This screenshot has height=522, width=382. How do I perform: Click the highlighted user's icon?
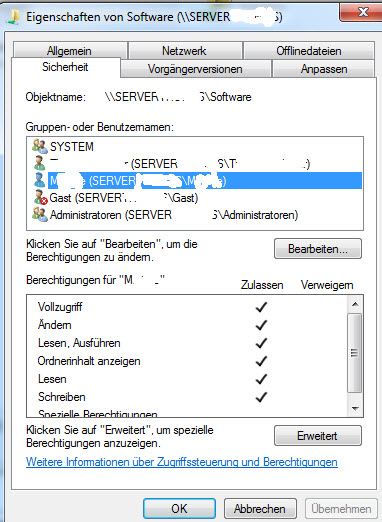point(40,180)
